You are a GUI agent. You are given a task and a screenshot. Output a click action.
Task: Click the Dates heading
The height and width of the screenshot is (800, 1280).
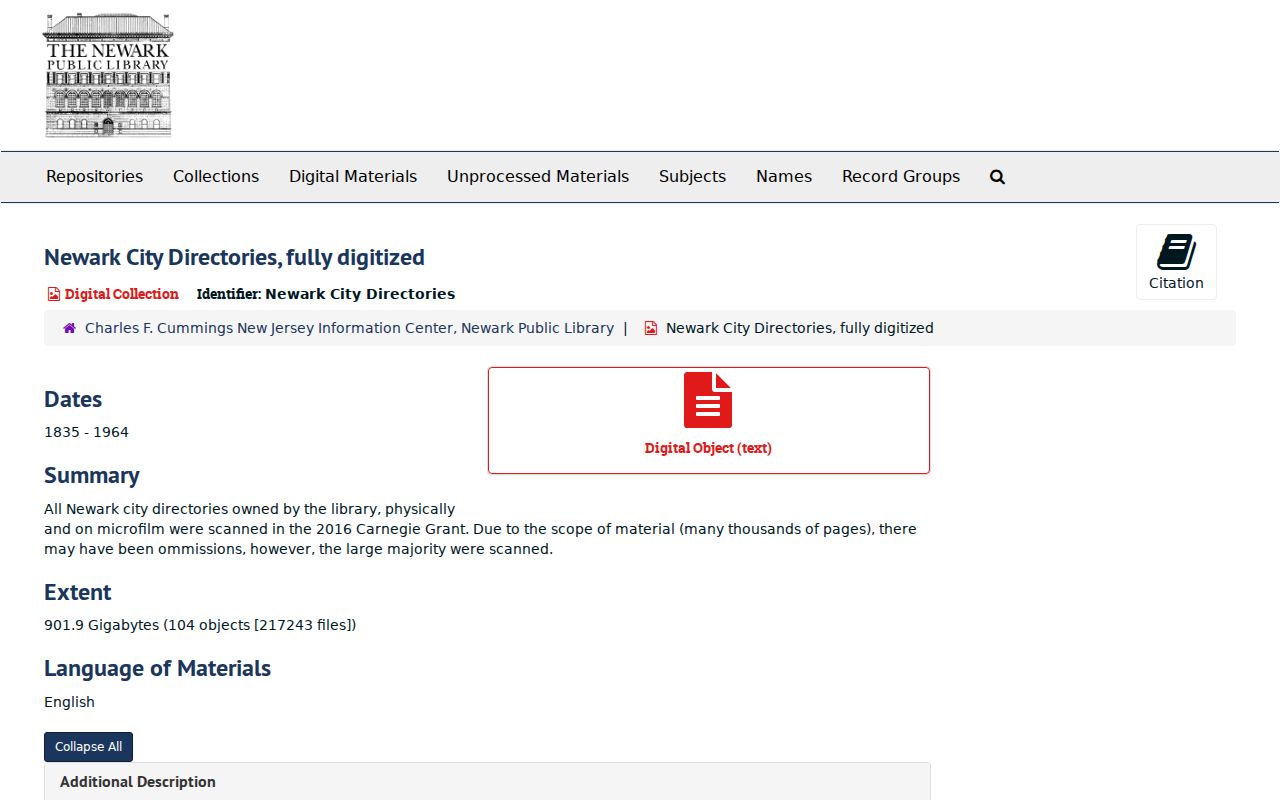pyautogui.click(x=73, y=399)
